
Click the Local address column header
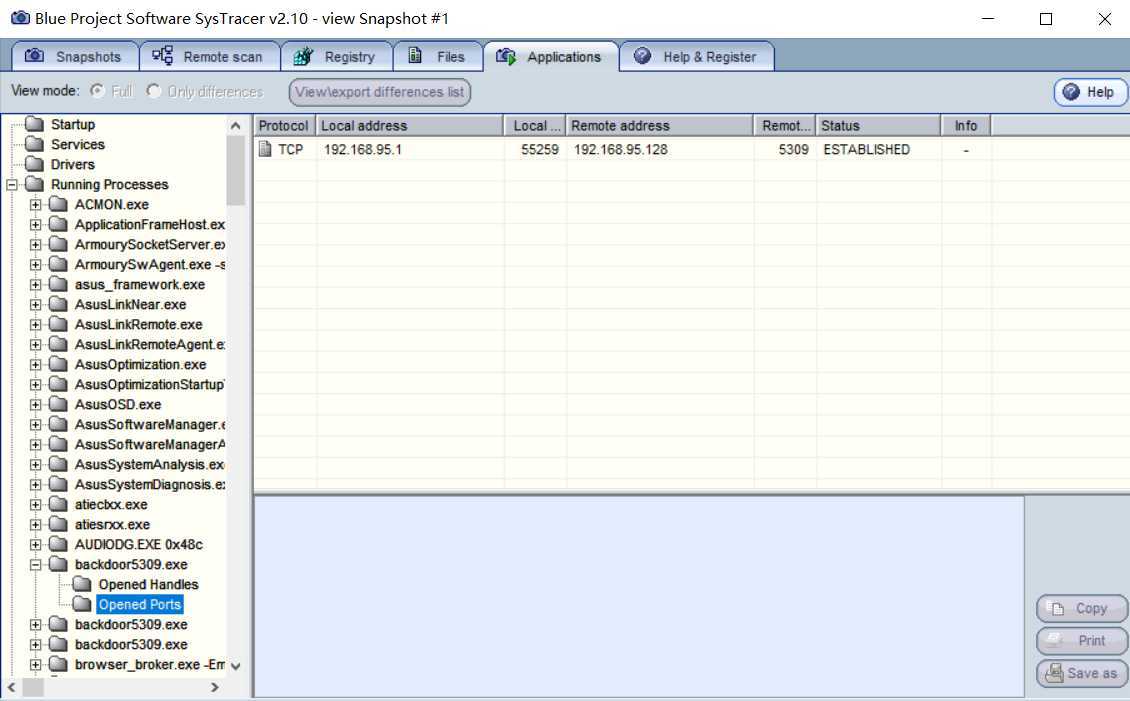click(x=410, y=125)
